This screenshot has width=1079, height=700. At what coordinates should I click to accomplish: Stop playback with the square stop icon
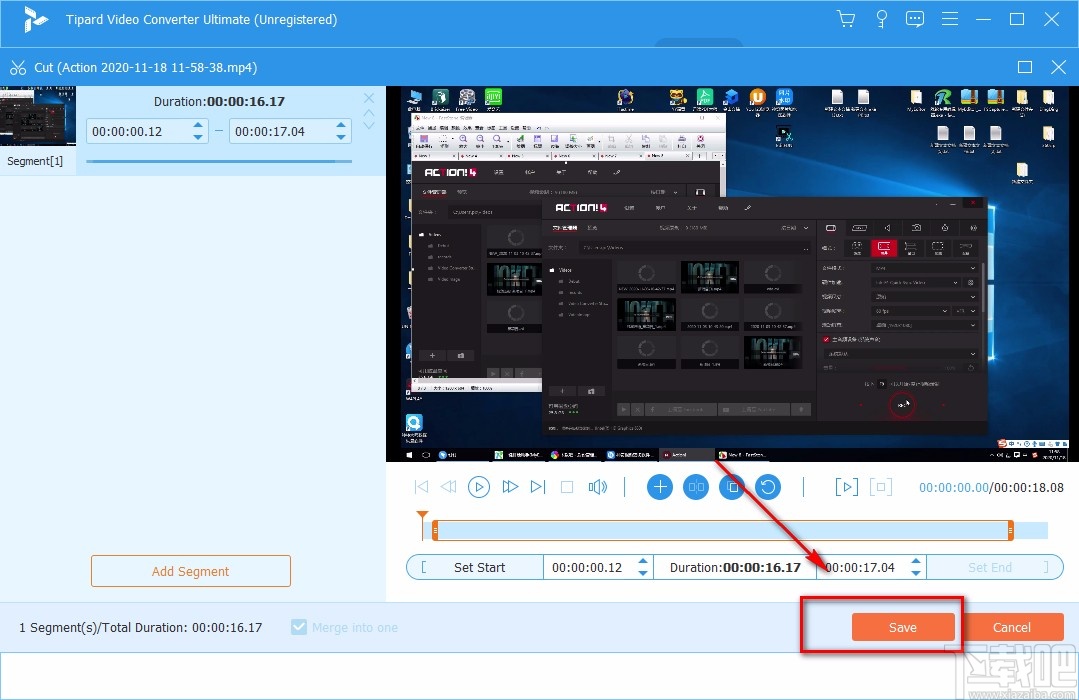point(567,487)
